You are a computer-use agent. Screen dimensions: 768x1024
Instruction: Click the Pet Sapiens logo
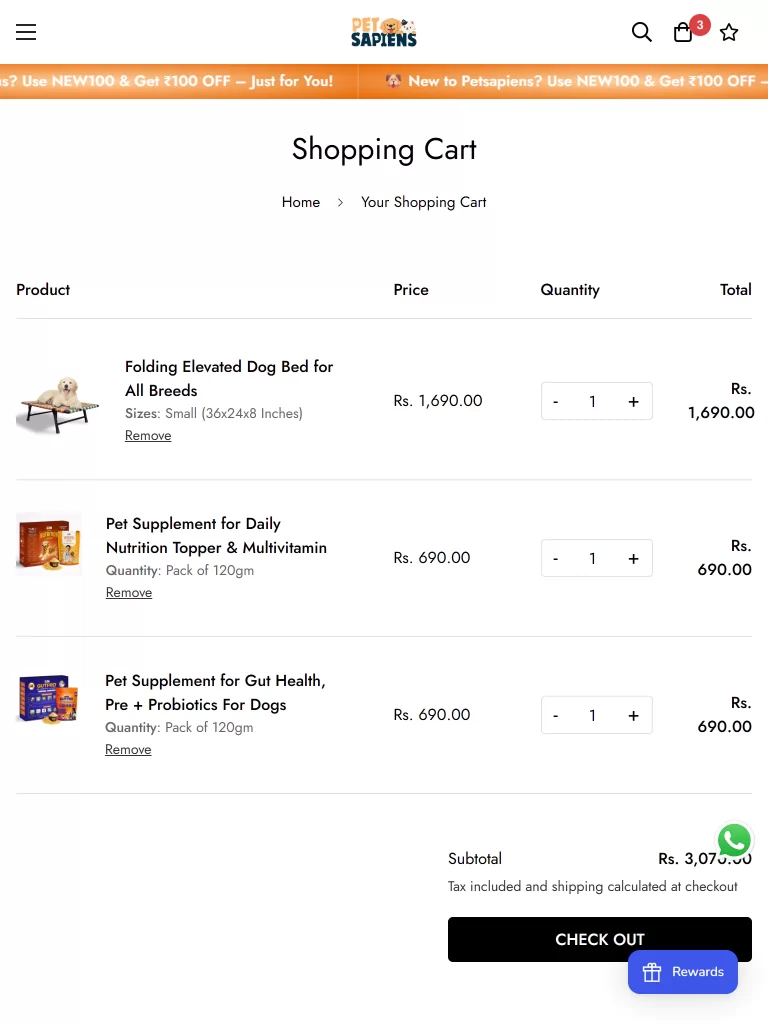coord(384,32)
